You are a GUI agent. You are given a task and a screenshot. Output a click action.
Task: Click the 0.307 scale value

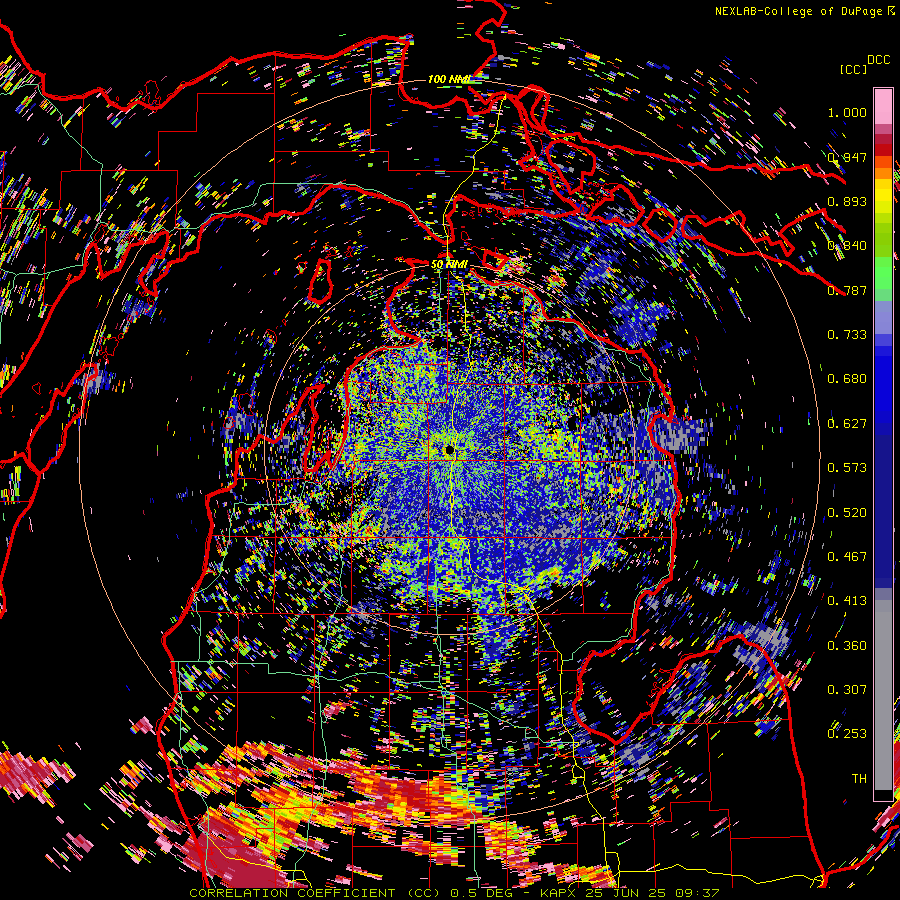point(847,689)
